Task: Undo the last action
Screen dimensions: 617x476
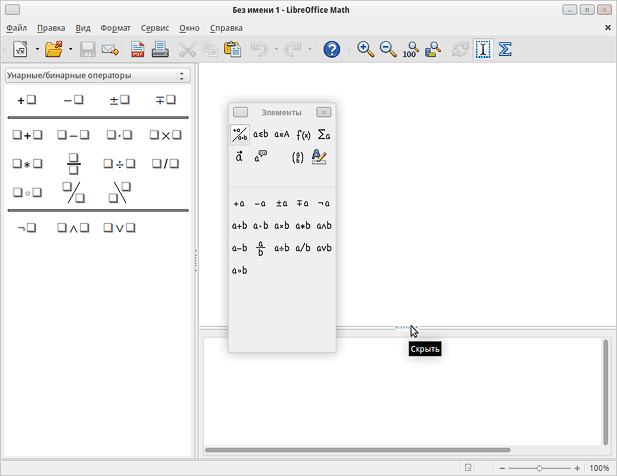Action: (259, 50)
